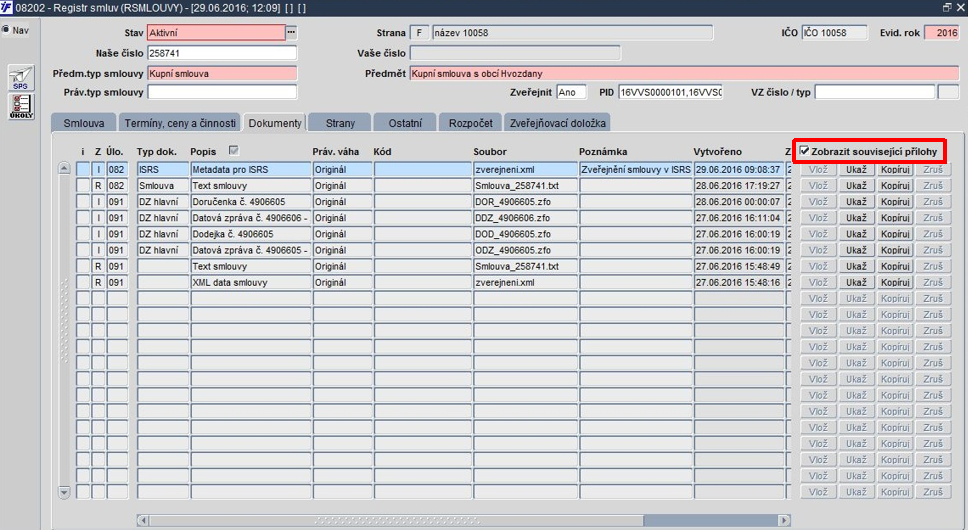Toggle the checkbox next to Popis header
The width and height of the screenshot is (968, 530).
(x=233, y=150)
